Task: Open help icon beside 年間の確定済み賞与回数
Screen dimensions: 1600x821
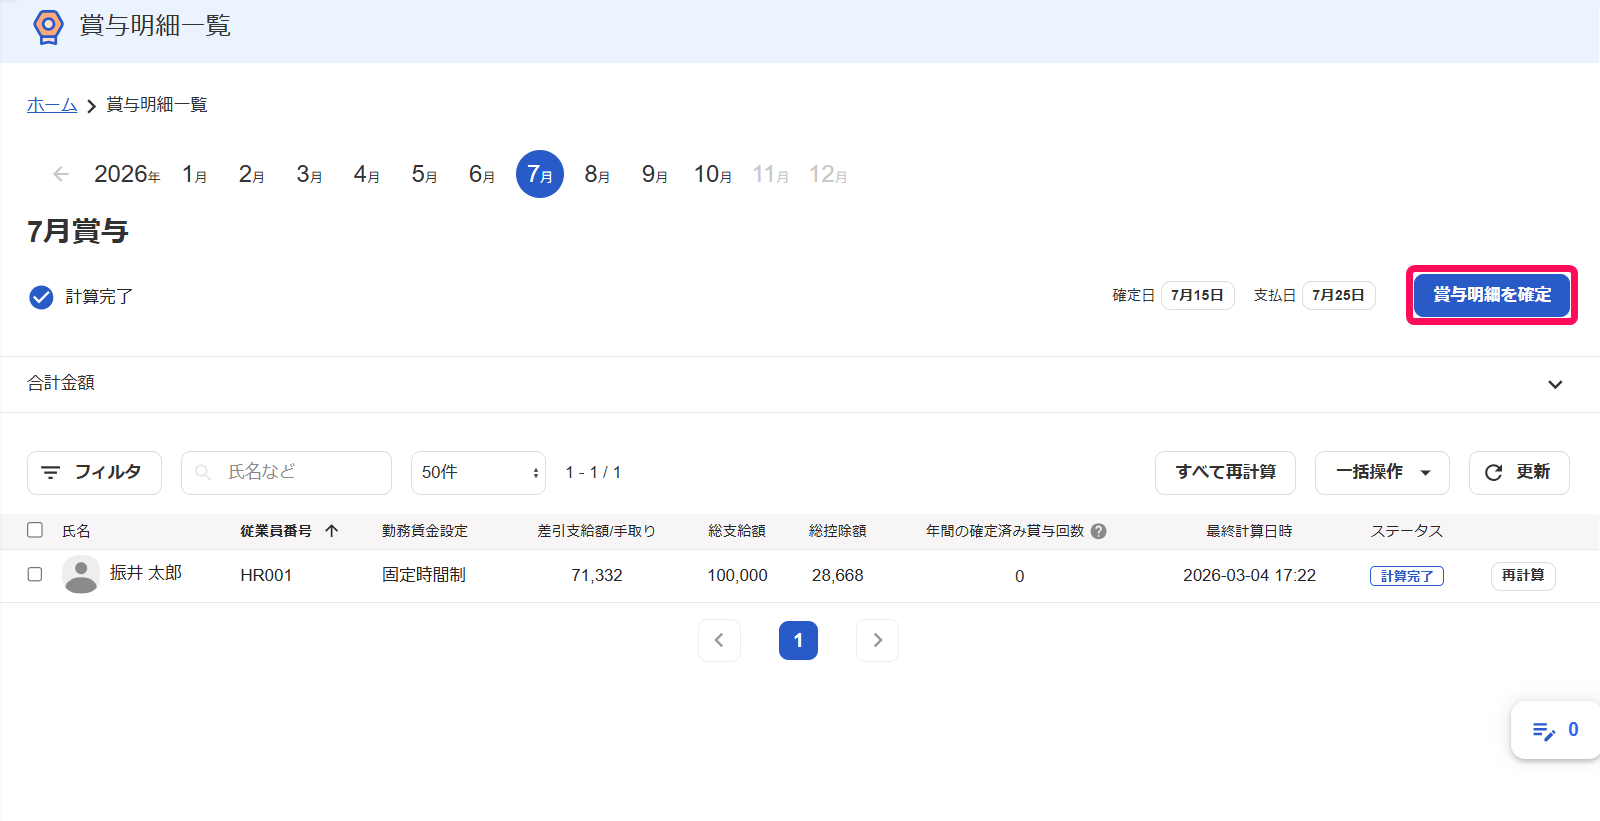Action: coord(1099,531)
